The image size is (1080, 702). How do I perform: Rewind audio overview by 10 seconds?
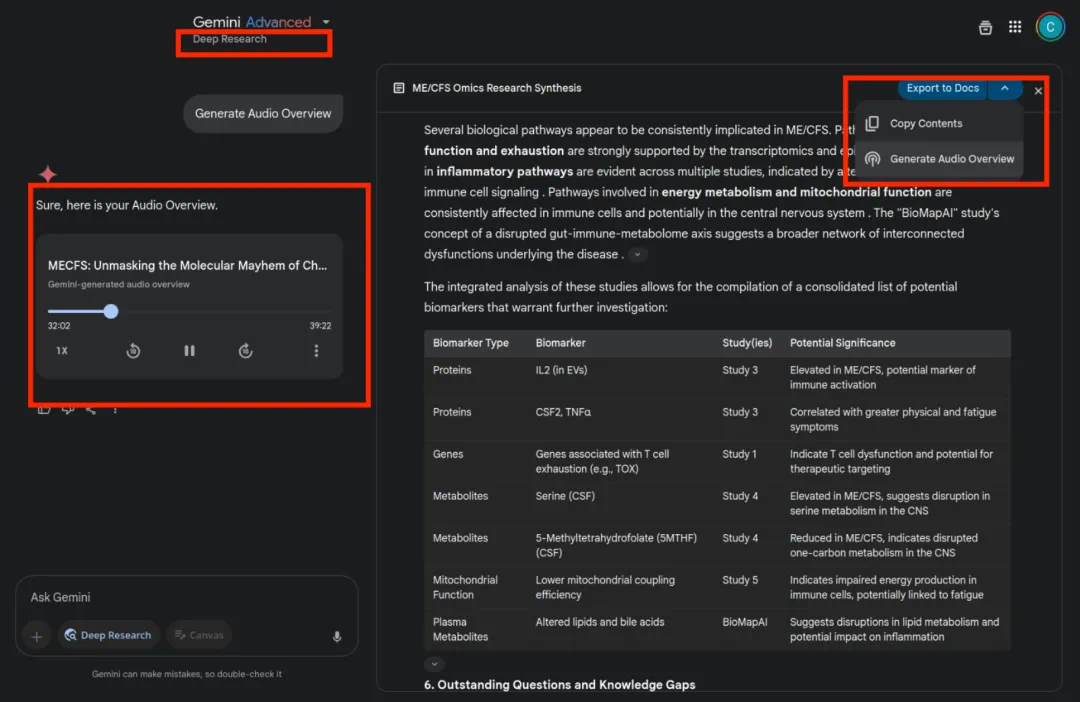[x=133, y=351]
